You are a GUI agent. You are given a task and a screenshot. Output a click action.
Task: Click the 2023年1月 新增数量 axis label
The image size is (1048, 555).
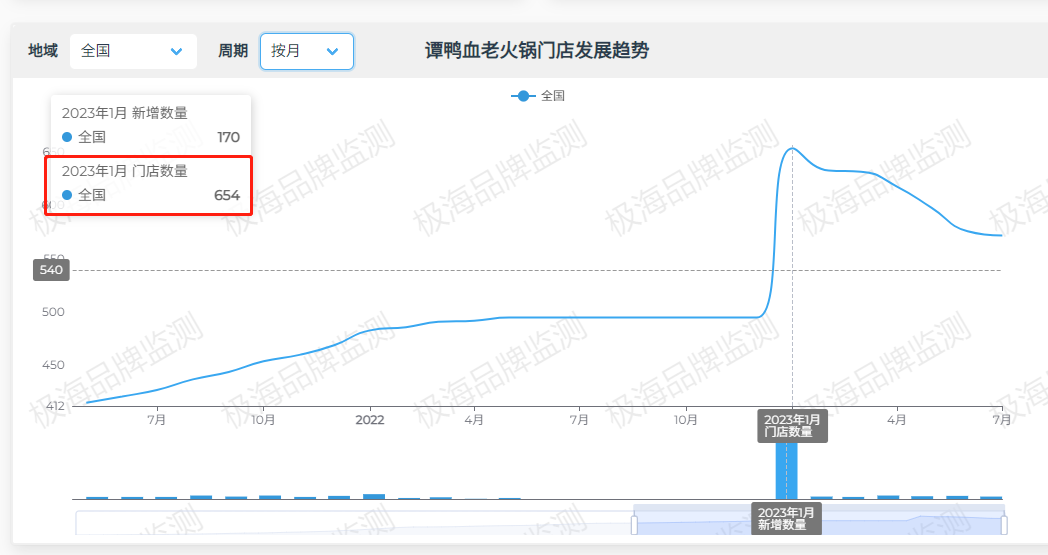[787, 518]
